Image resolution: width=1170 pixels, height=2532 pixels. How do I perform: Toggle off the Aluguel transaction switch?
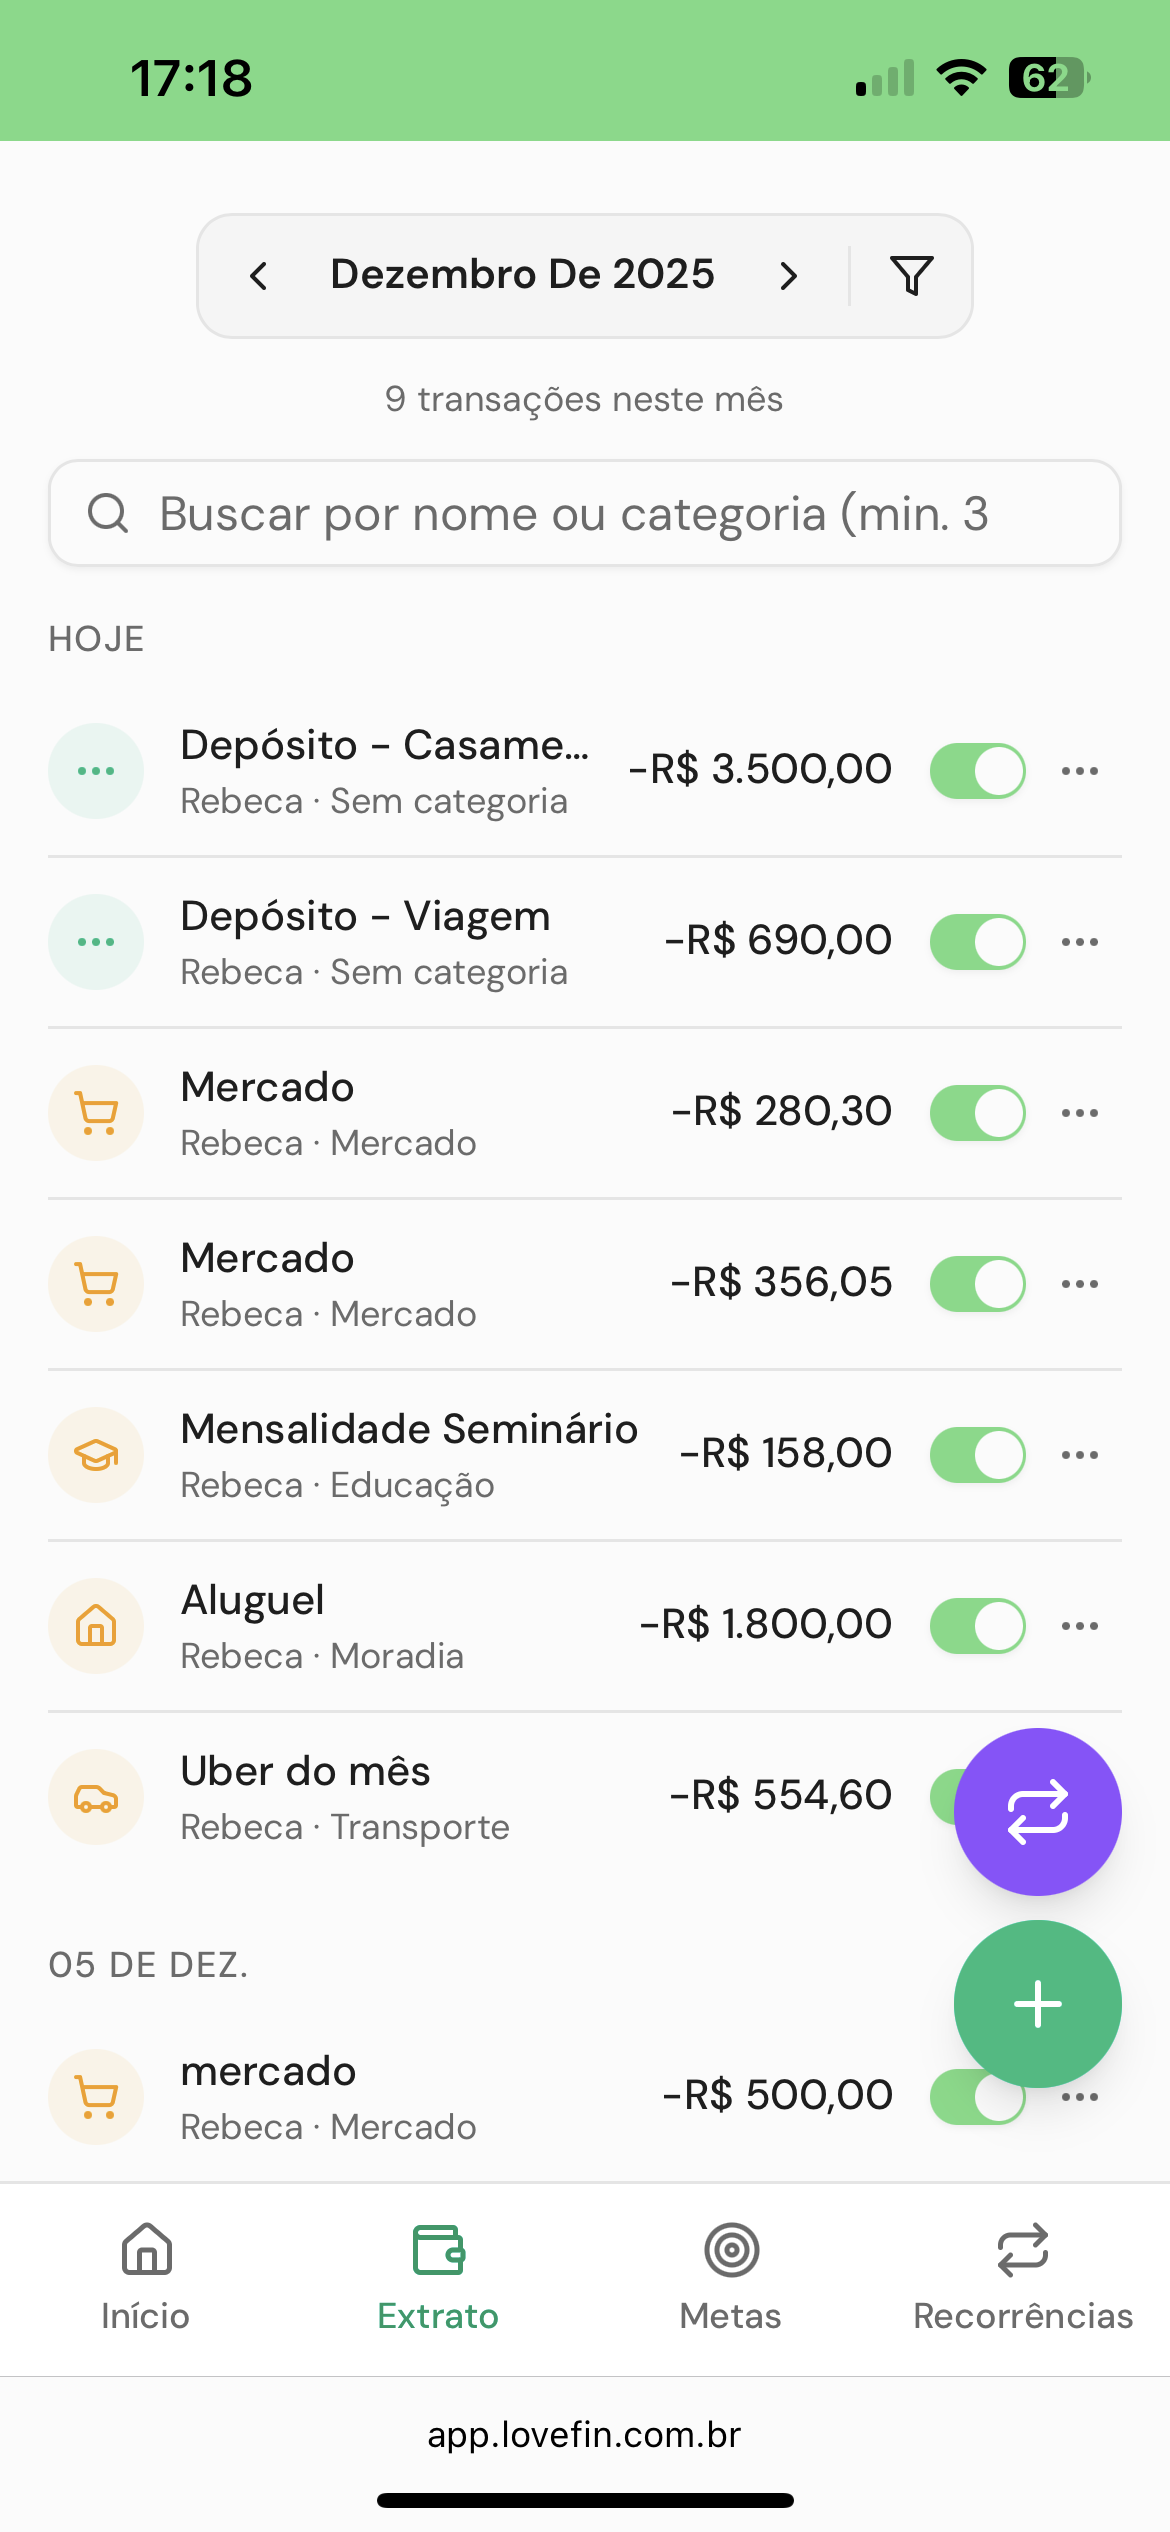click(977, 1626)
